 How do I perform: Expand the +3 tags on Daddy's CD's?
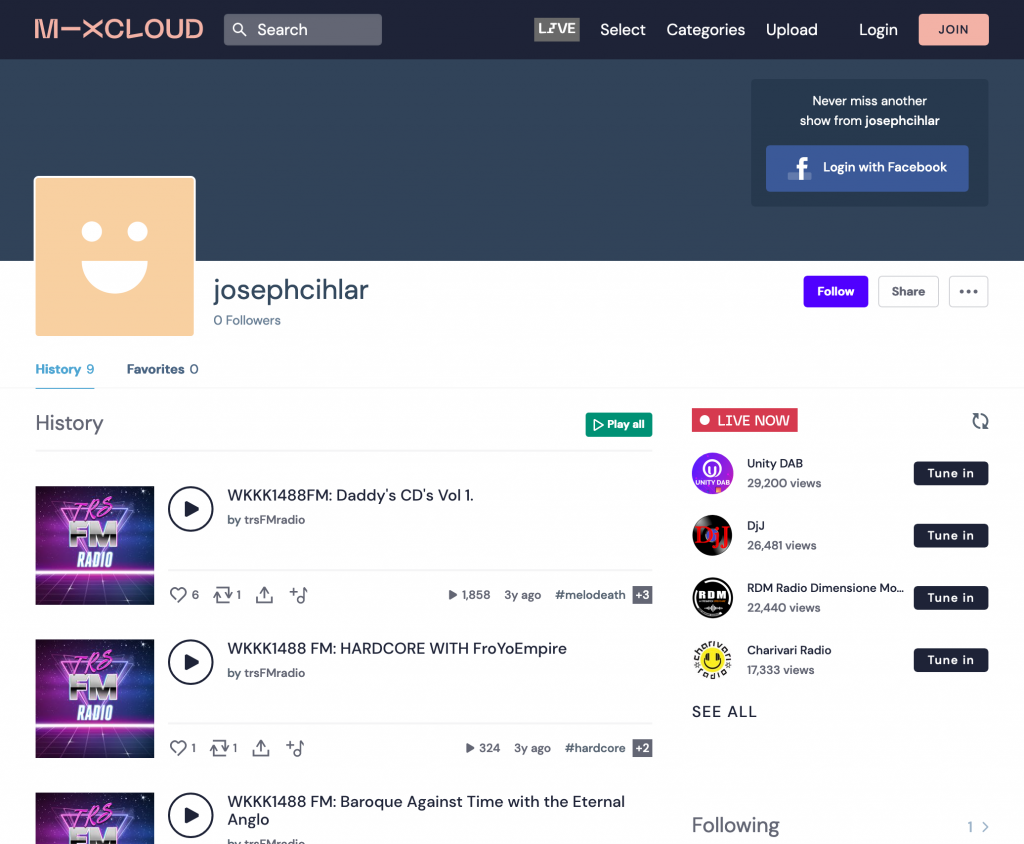coord(643,594)
